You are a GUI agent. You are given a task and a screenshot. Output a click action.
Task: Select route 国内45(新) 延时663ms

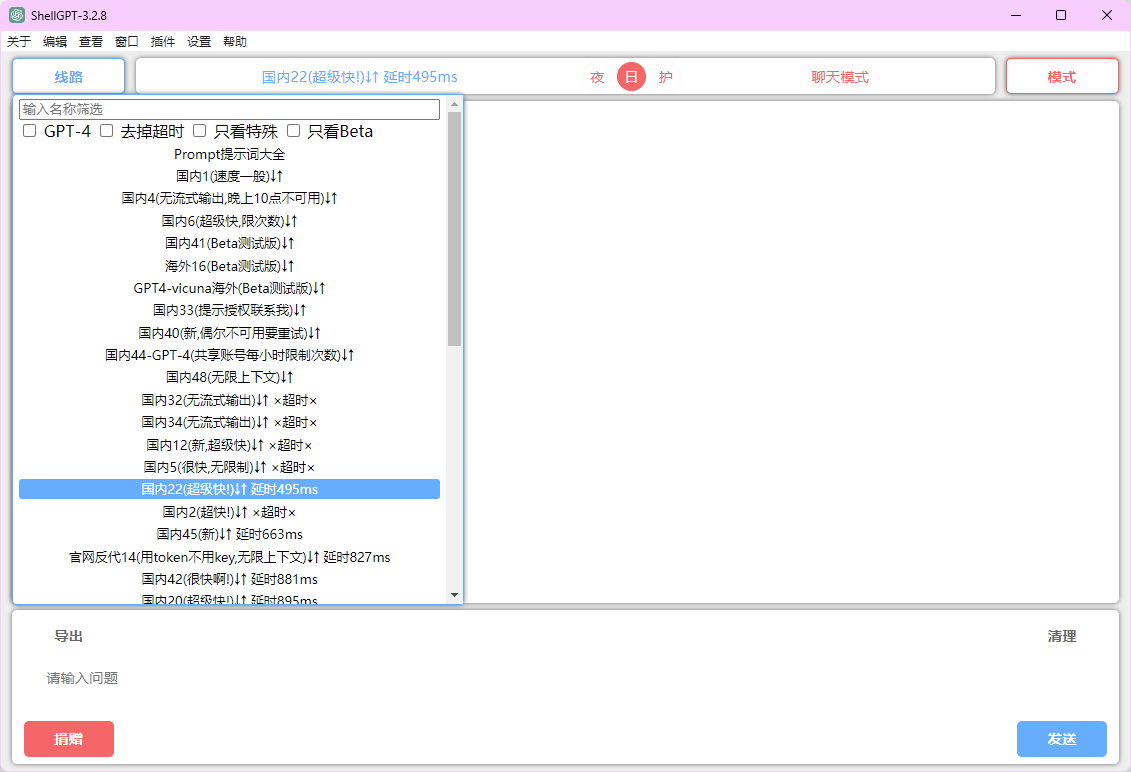[229, 535]
